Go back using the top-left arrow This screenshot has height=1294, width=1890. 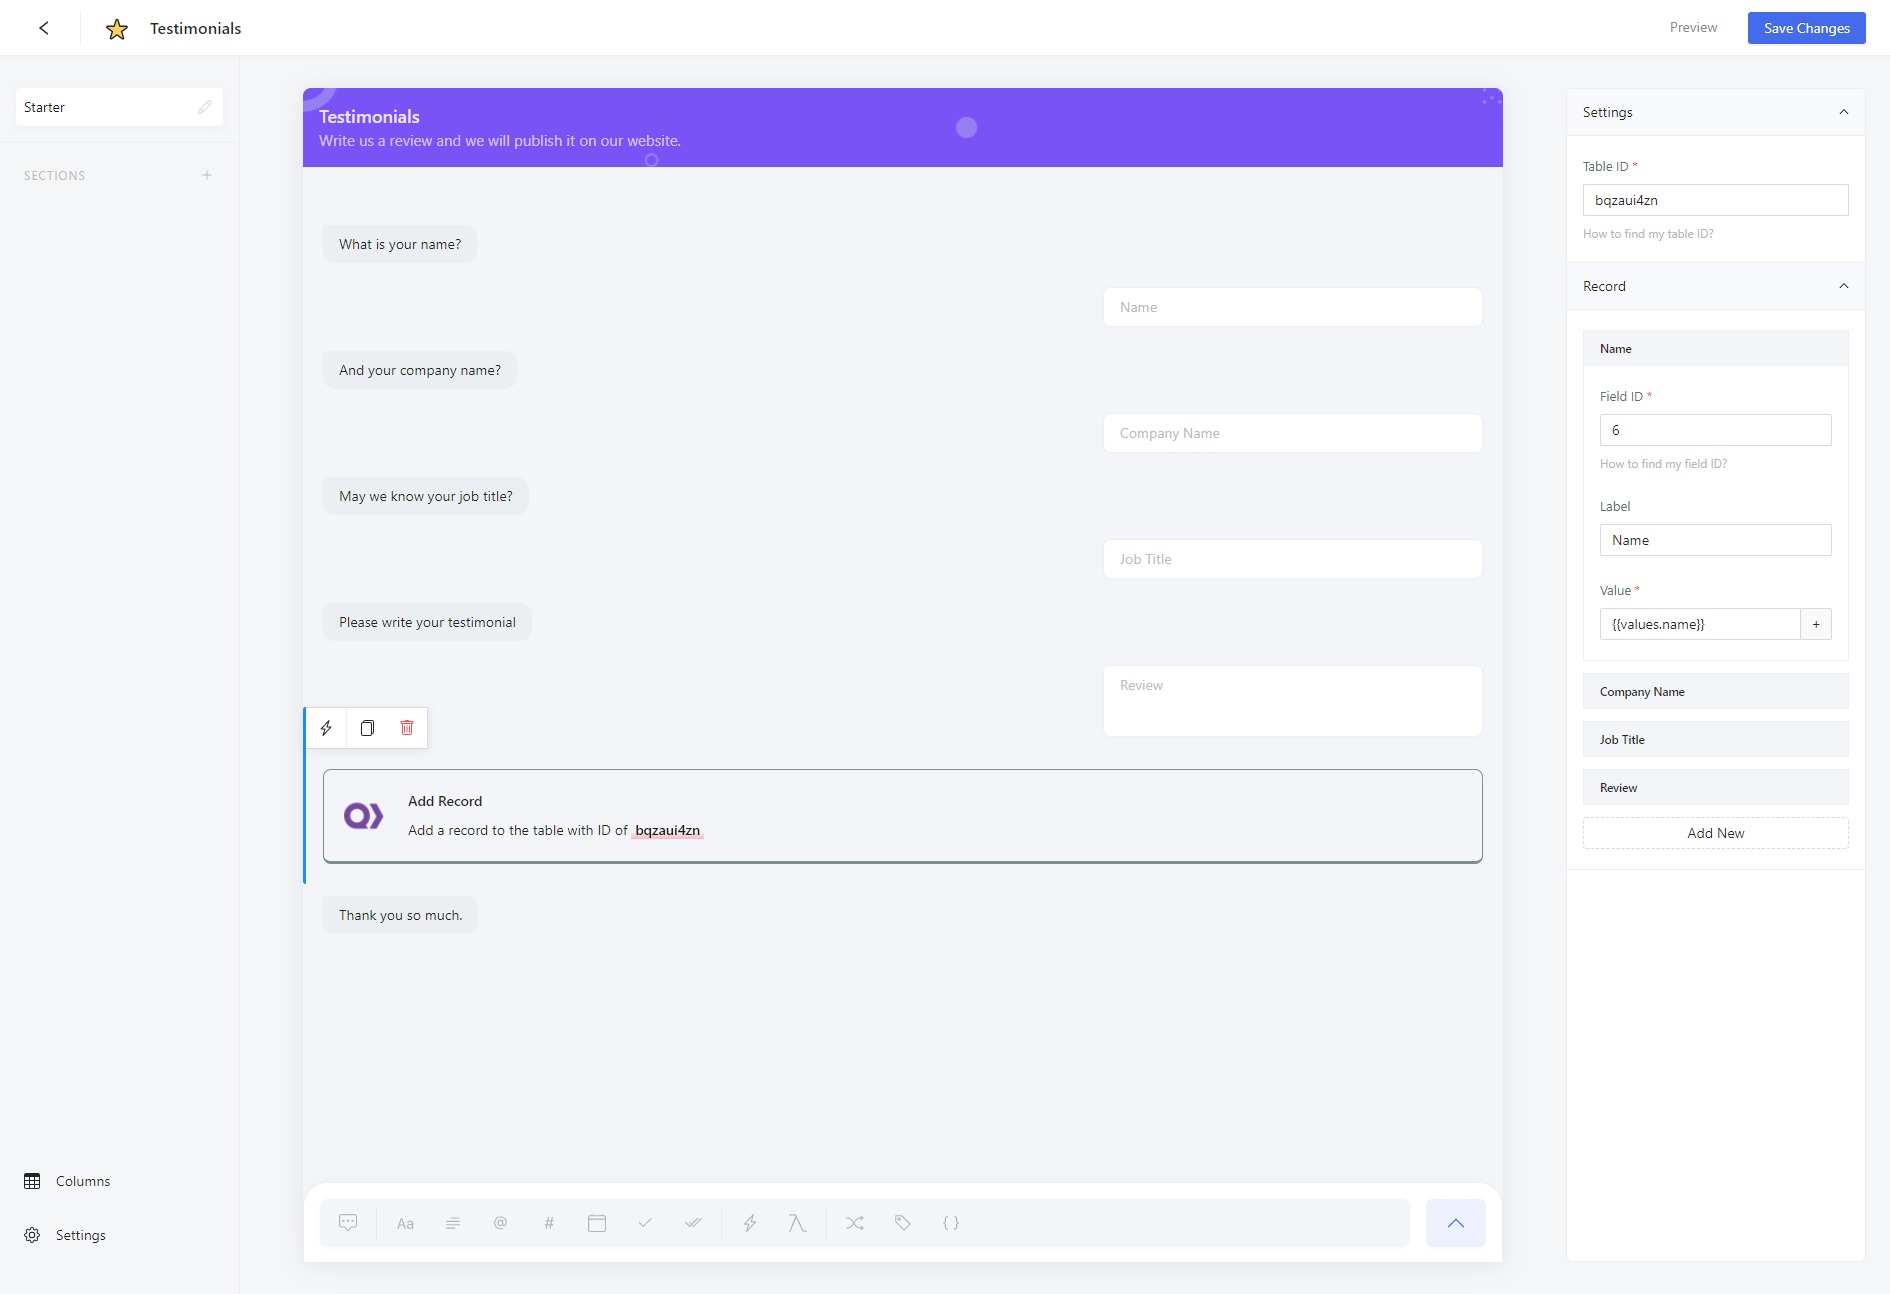[x=44, y=28]
